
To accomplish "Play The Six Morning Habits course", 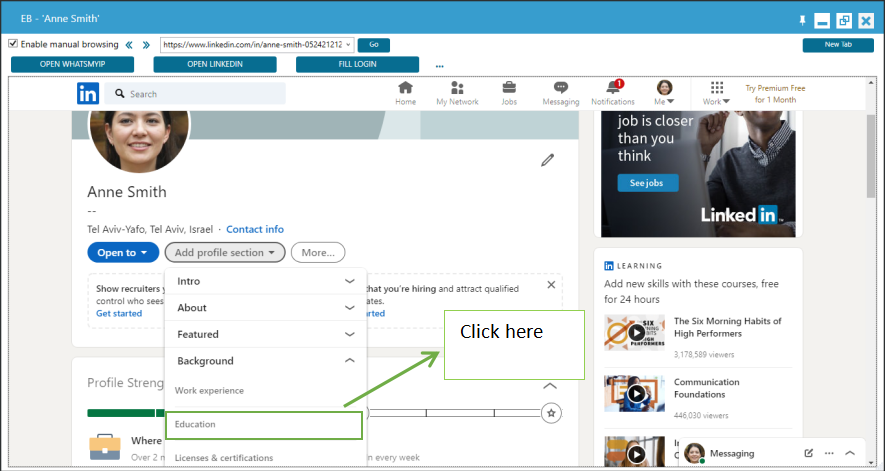I will [637, 333].
